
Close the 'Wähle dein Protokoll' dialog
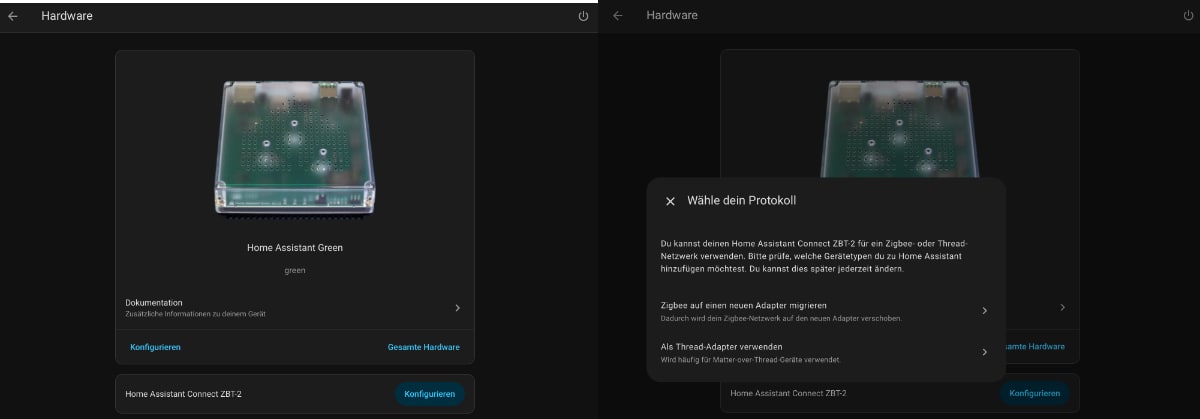pyautogui.click(x=670, y=201)
